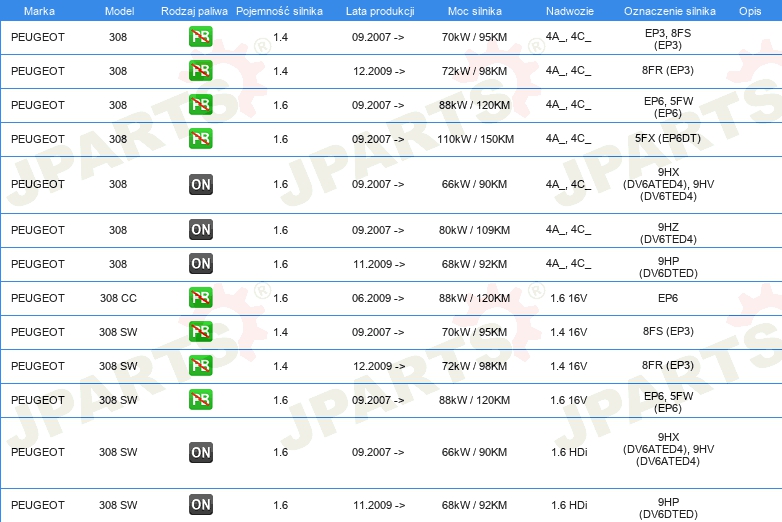Click diesel ON icon in 80kW / 109KM row
782x522 pixels.
200,230
